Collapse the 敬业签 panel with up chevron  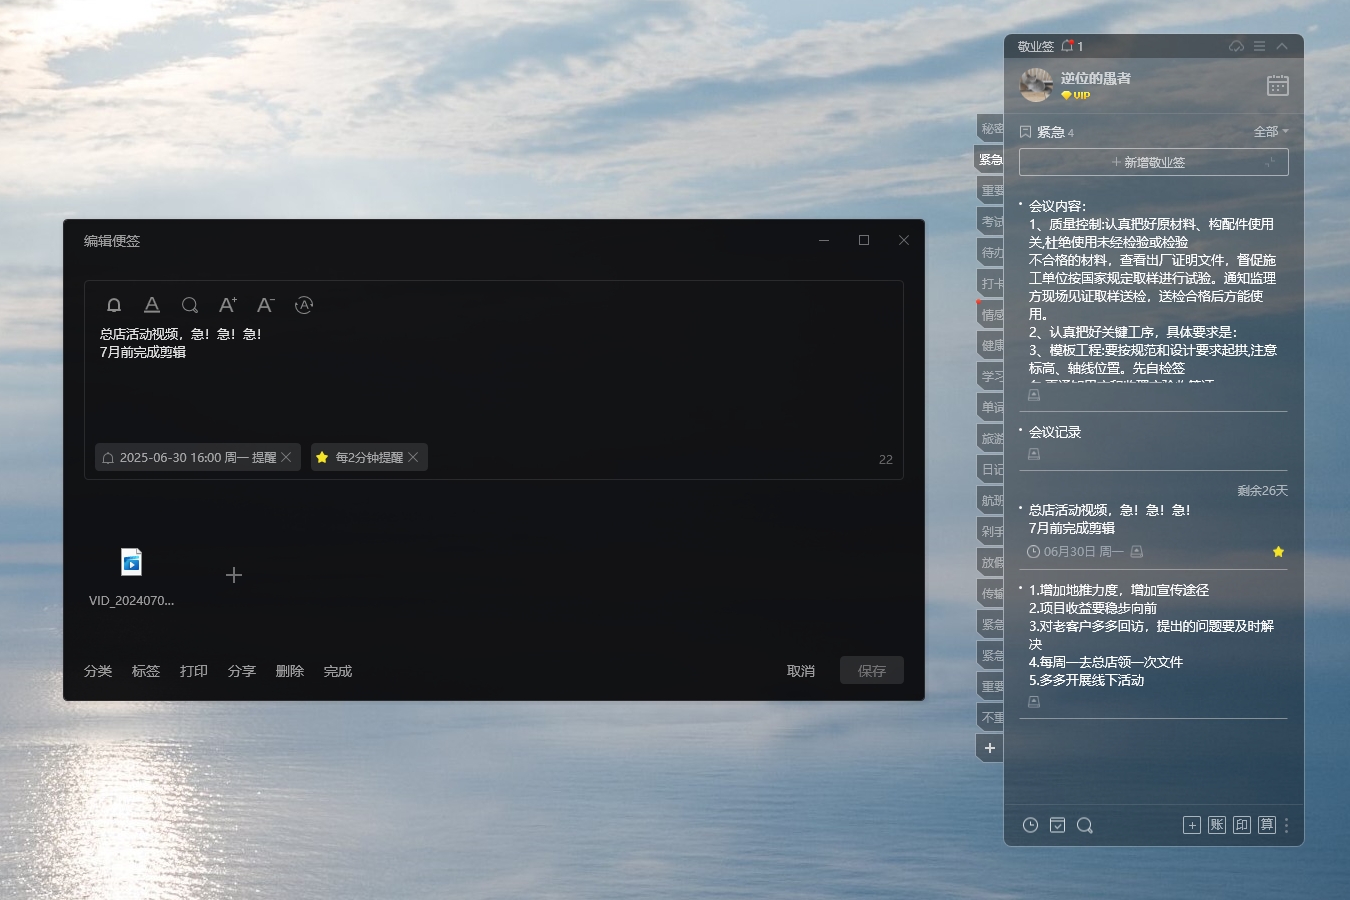1282,46
